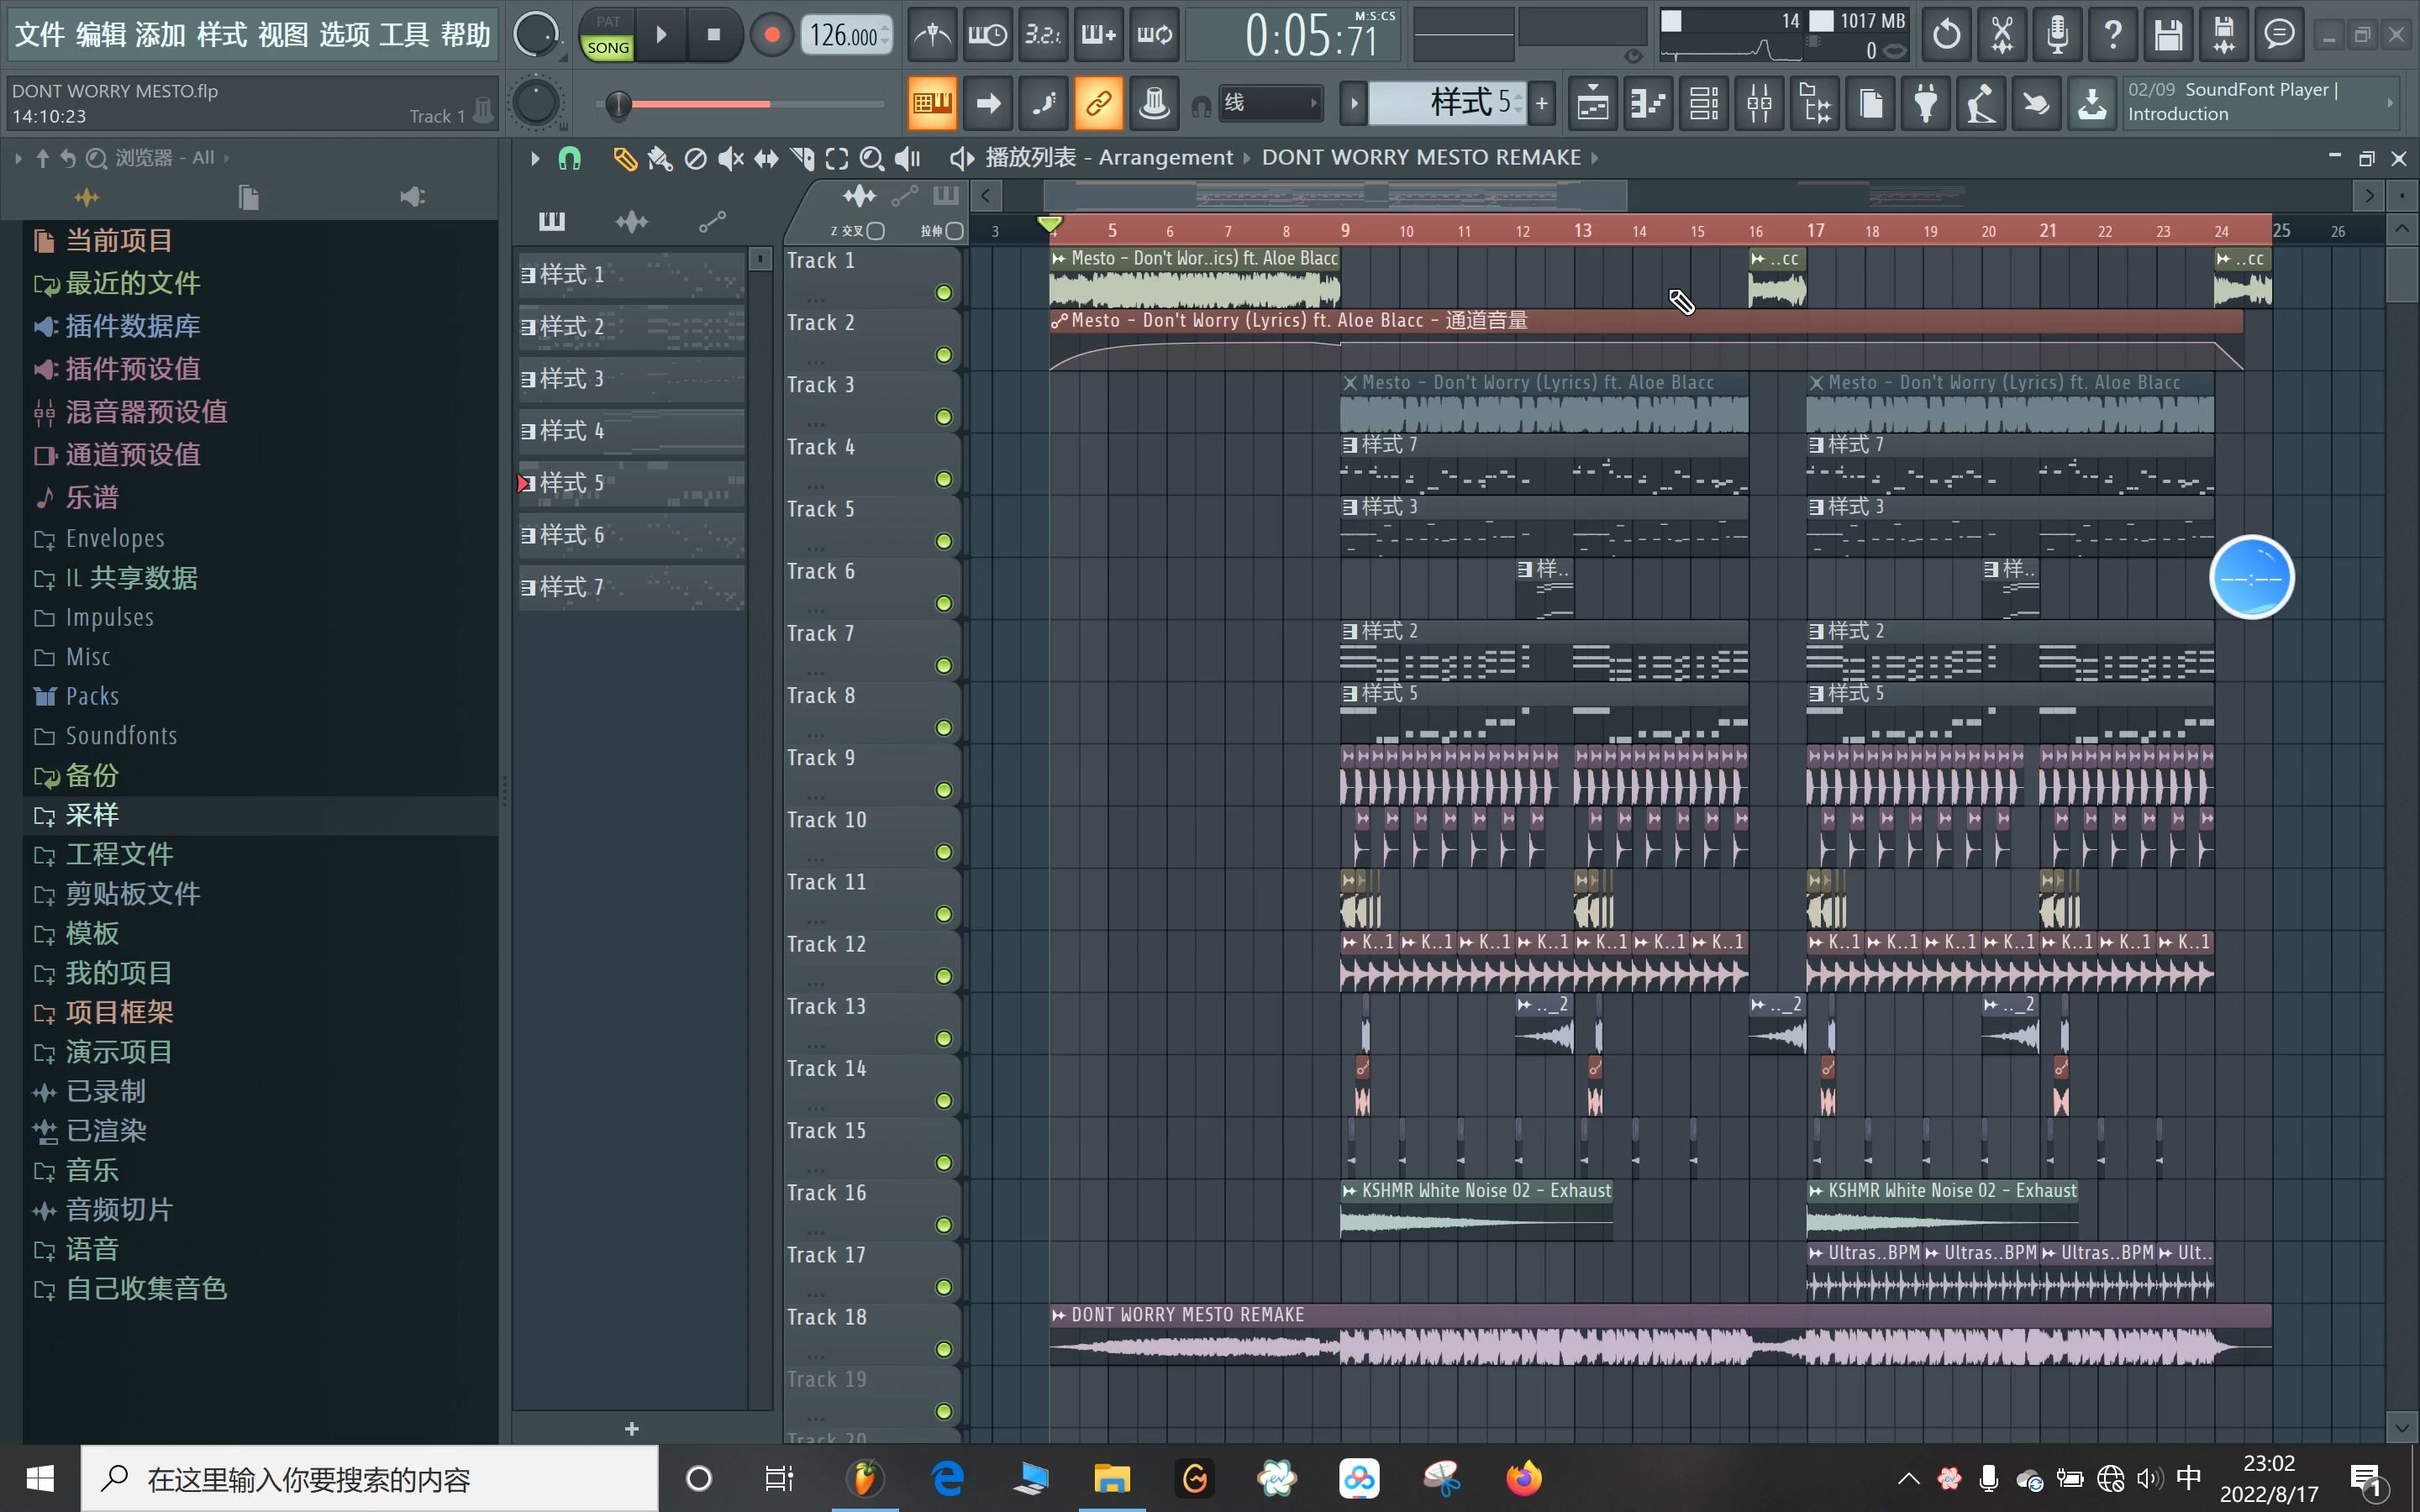Click the record button
Viewport: 2420px width, 1512px height.
[x=771, y=35]
